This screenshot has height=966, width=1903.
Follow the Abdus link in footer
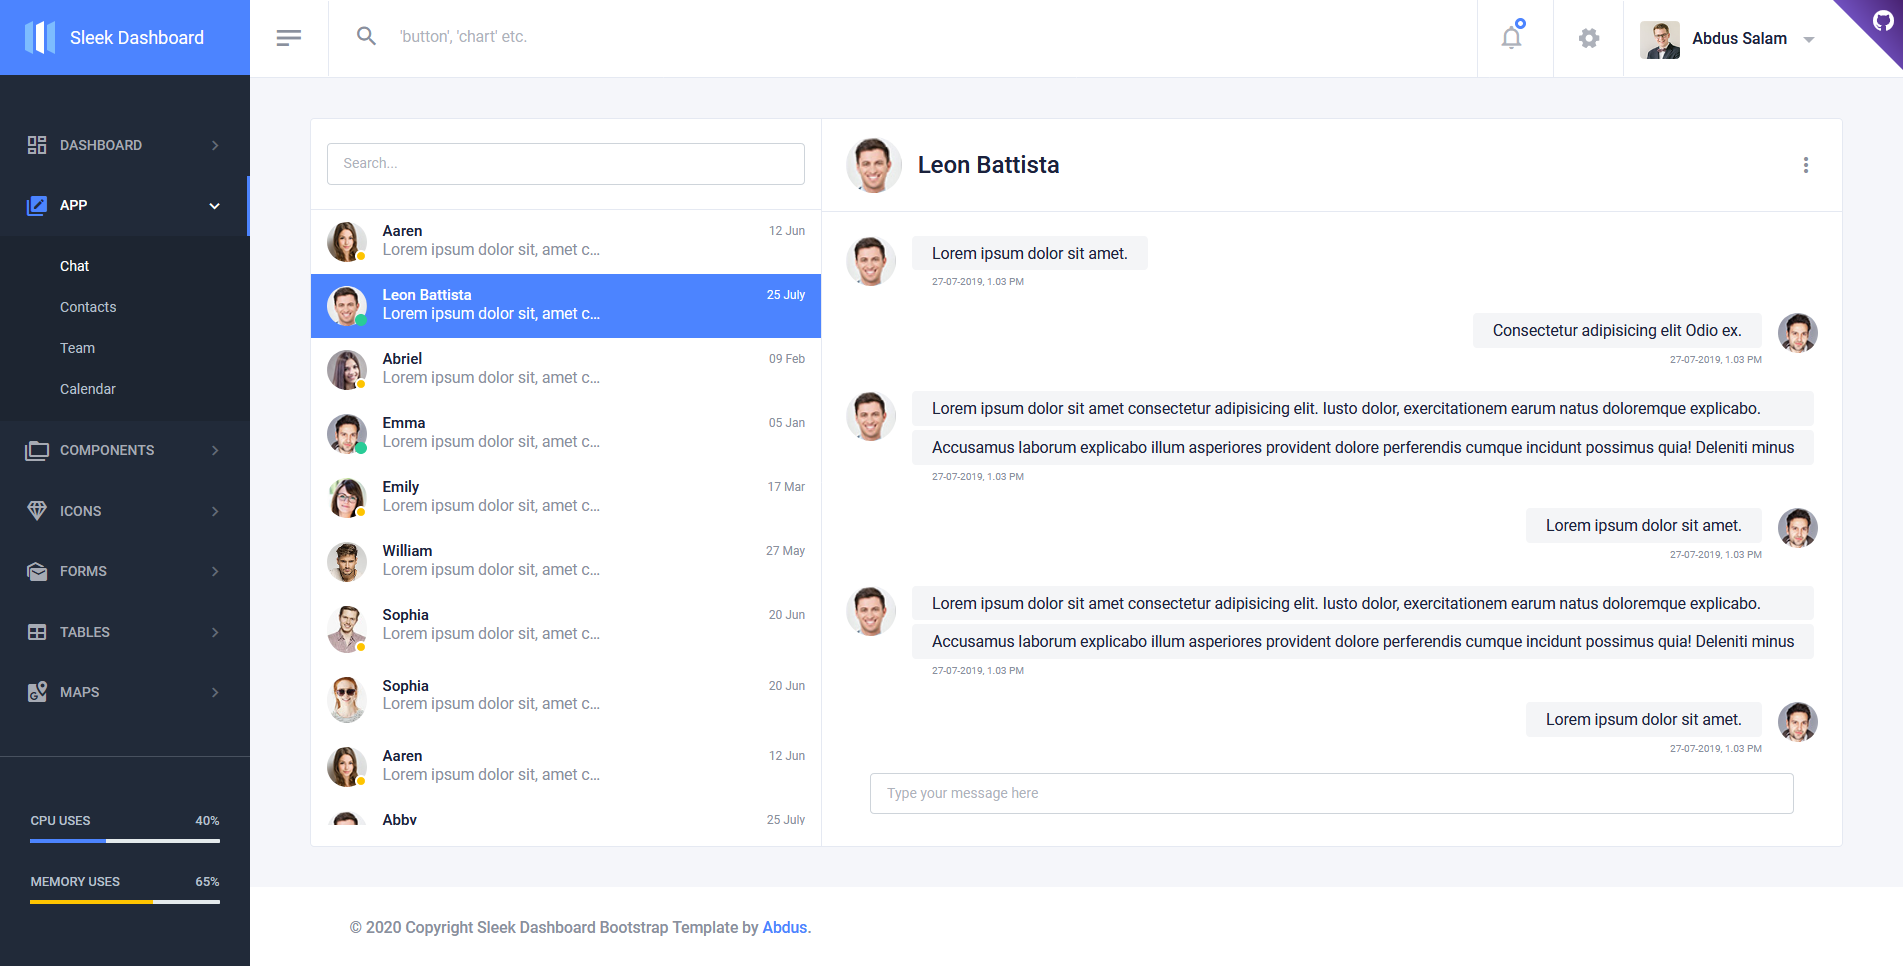[784, 927]
